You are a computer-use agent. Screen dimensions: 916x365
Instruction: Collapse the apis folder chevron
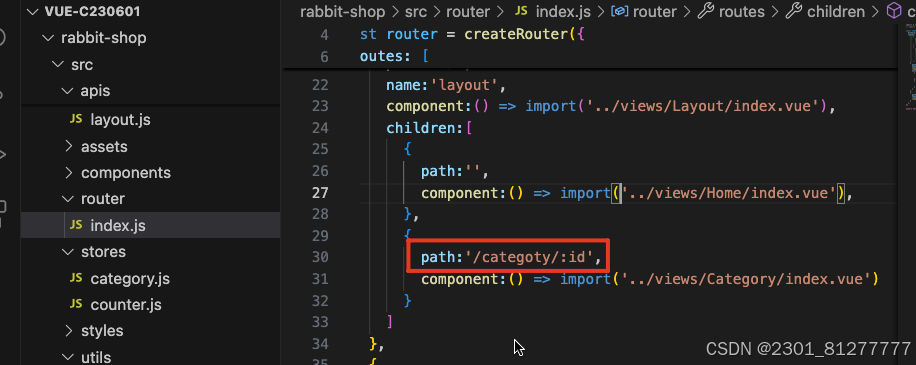click(x=68, y=91)
